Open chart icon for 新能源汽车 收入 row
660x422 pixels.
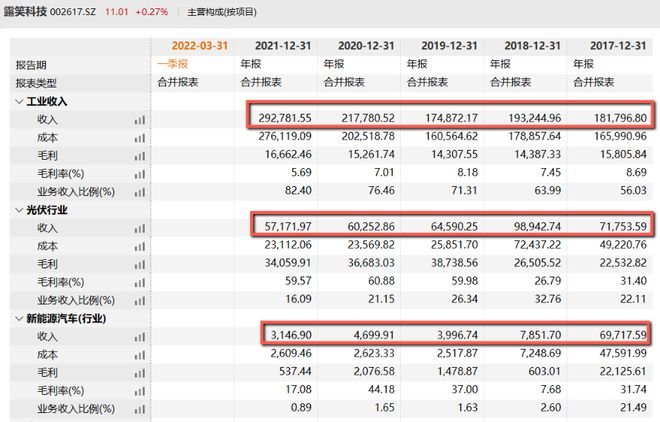140,337
